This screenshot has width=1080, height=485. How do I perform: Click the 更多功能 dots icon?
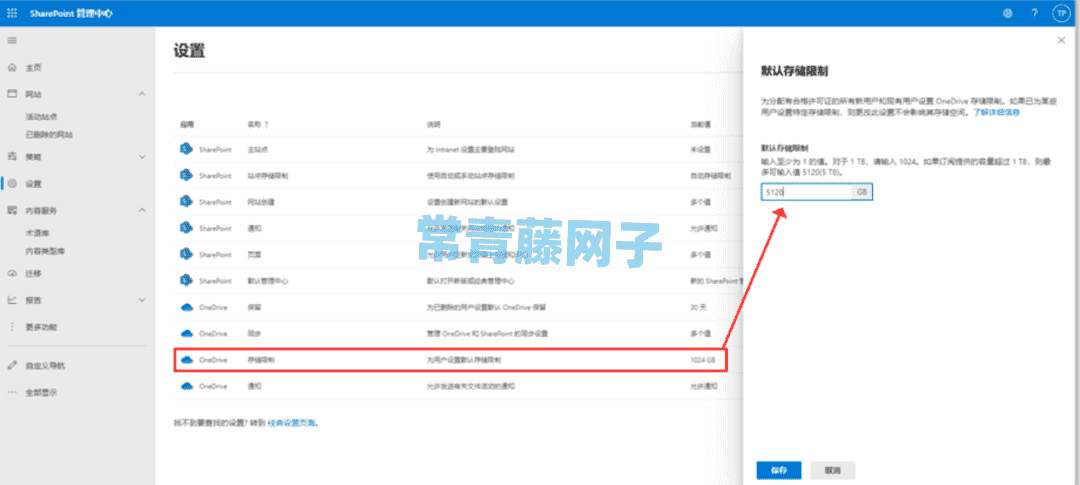click(12, 327)
